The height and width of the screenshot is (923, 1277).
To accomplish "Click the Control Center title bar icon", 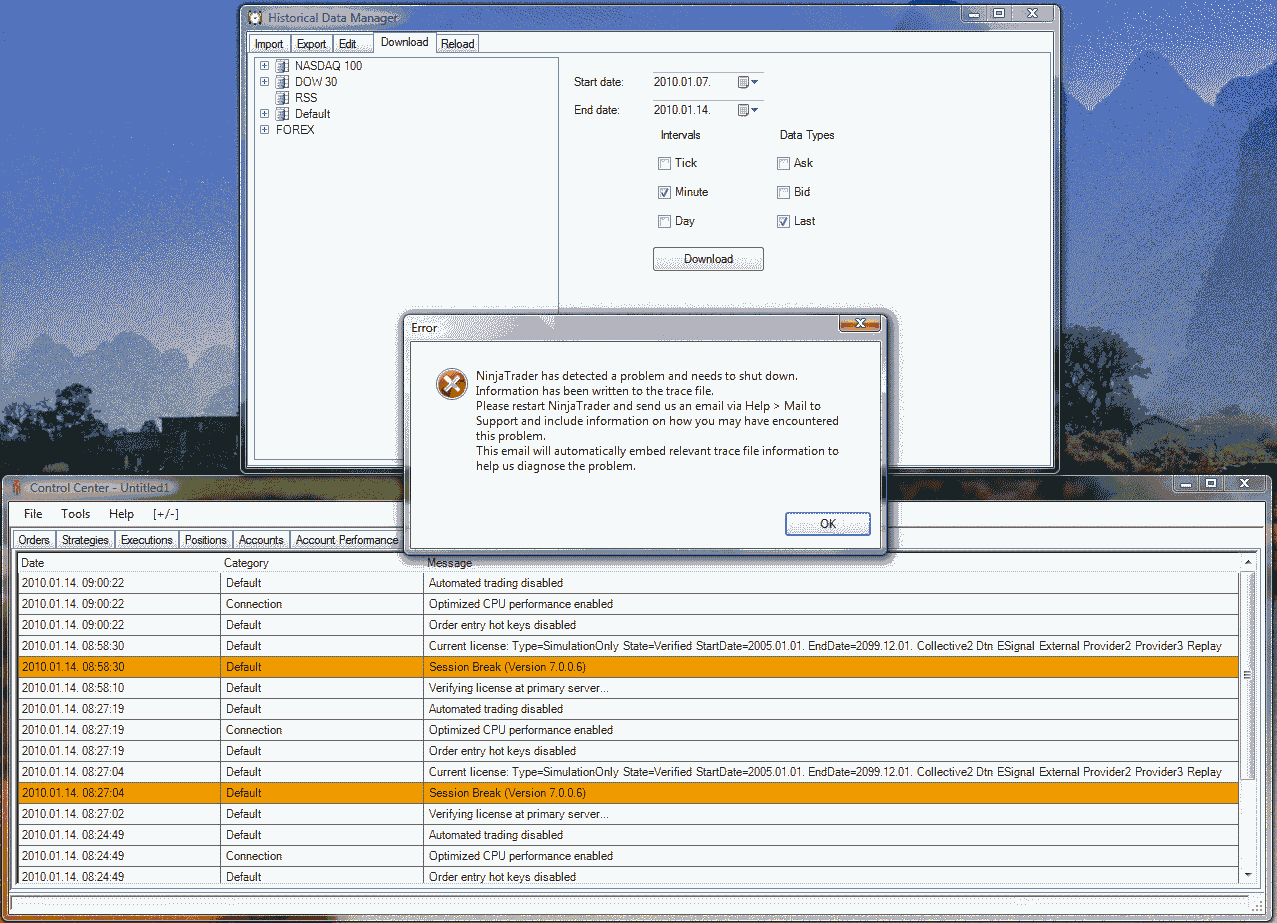I will 15,487.
